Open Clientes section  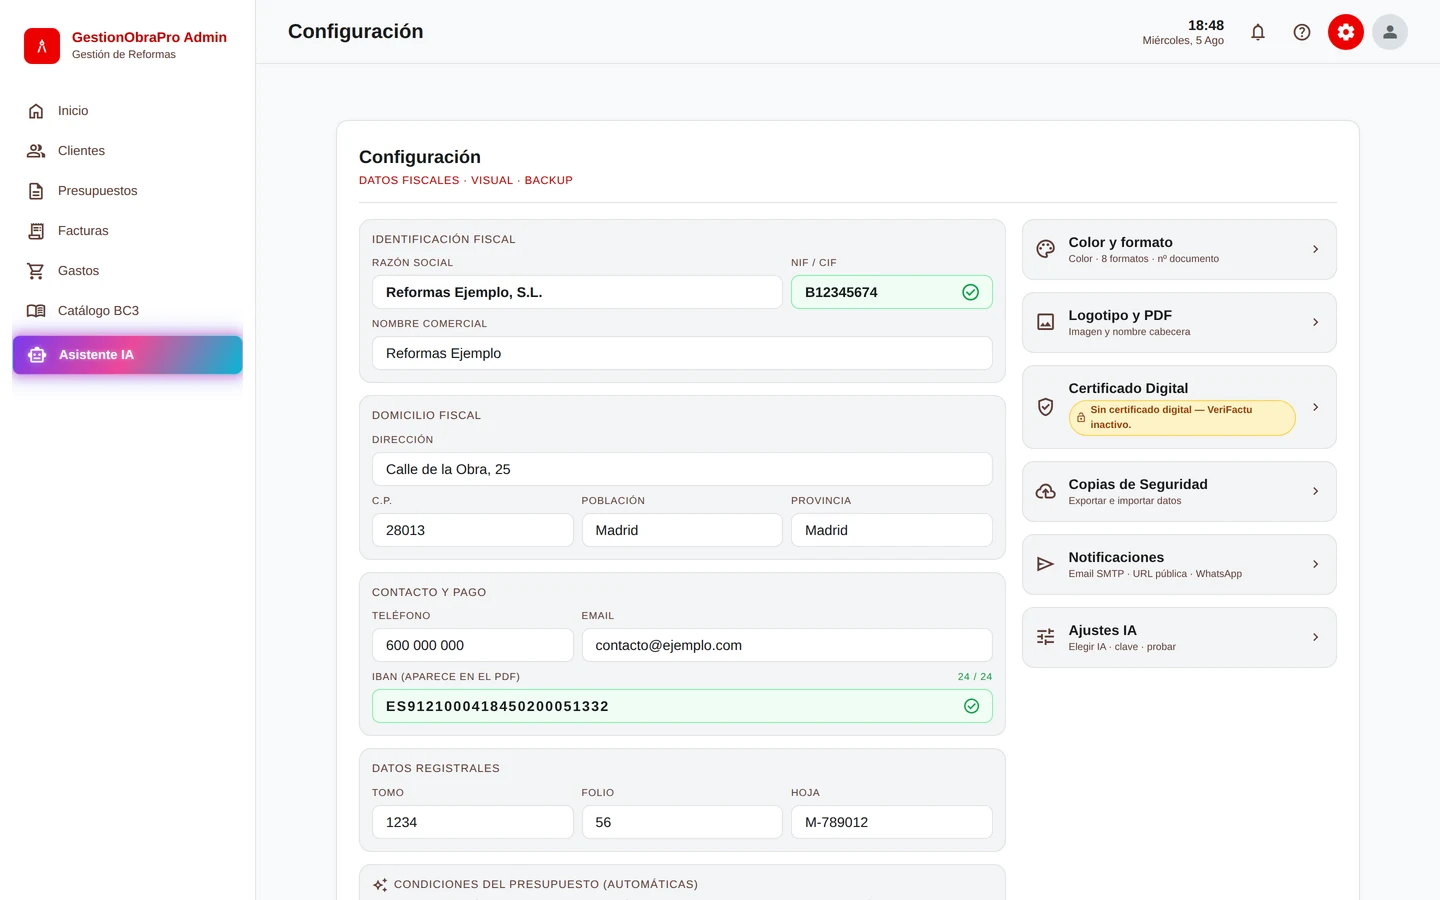pos(127,151)
